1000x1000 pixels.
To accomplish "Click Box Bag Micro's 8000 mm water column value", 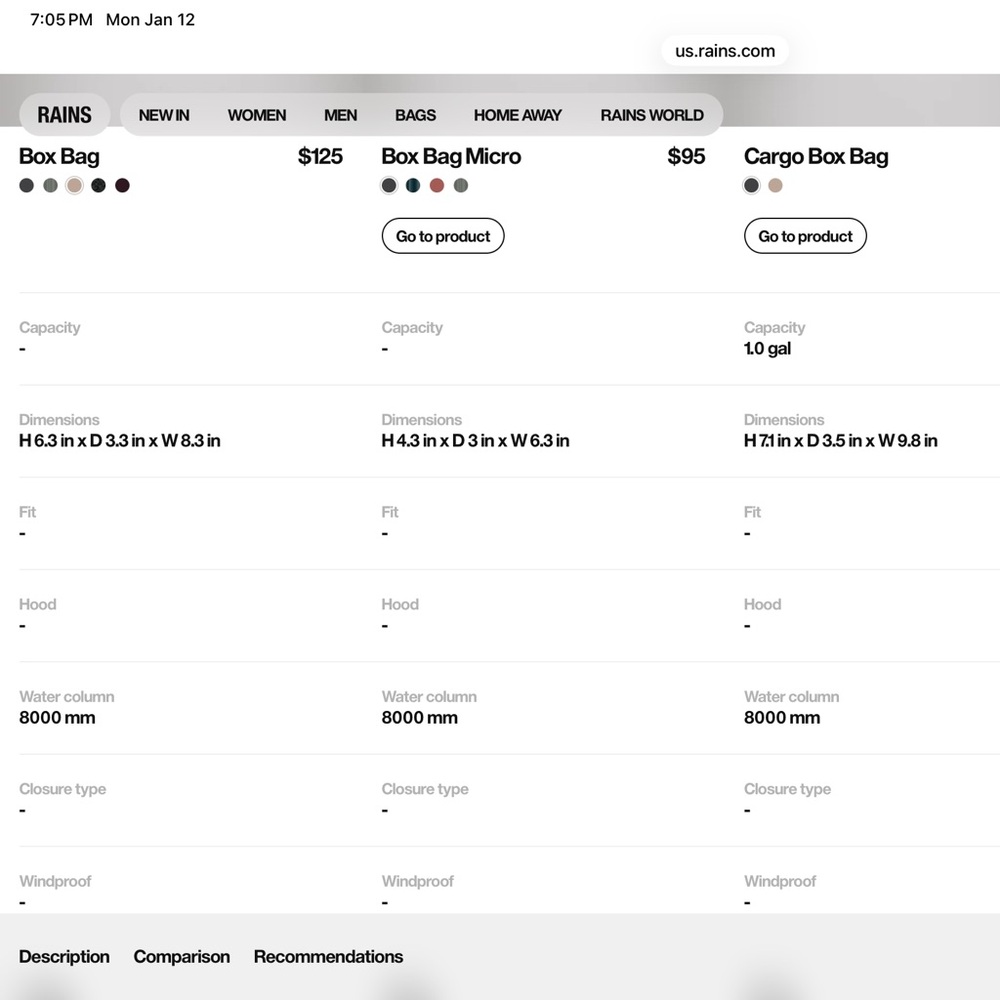I will pyautogui.click(x=420, y=718).
